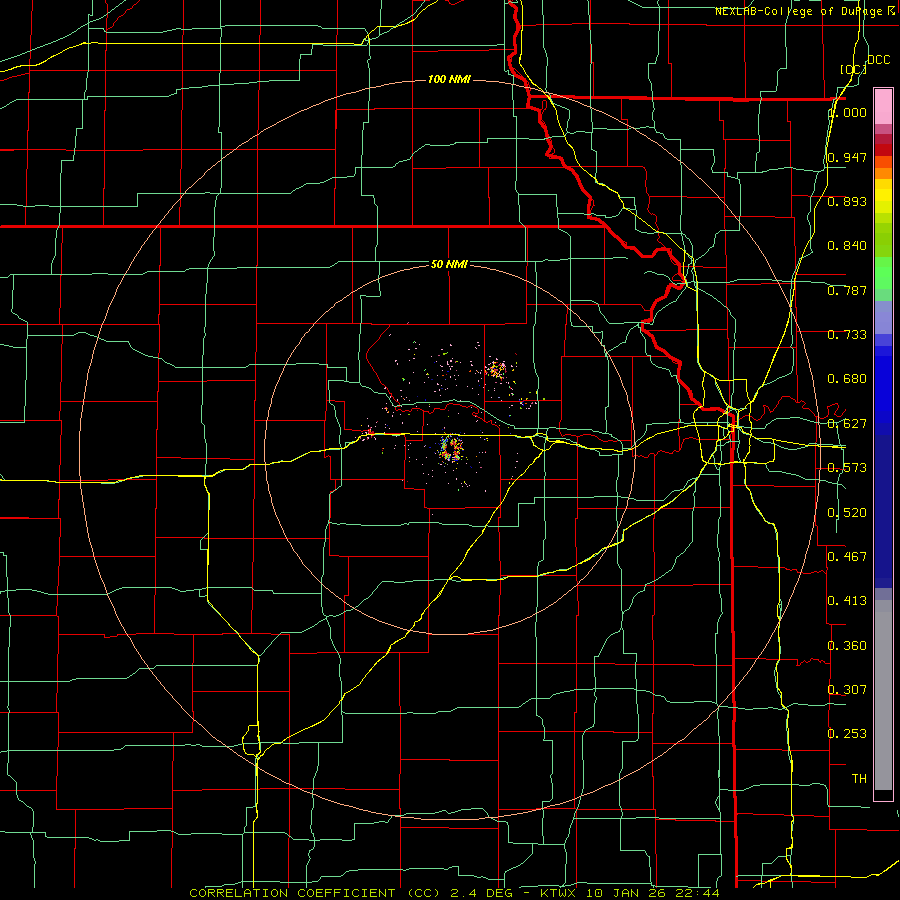
Task: Click the 0.253 scale value
Action: point(847,734)
